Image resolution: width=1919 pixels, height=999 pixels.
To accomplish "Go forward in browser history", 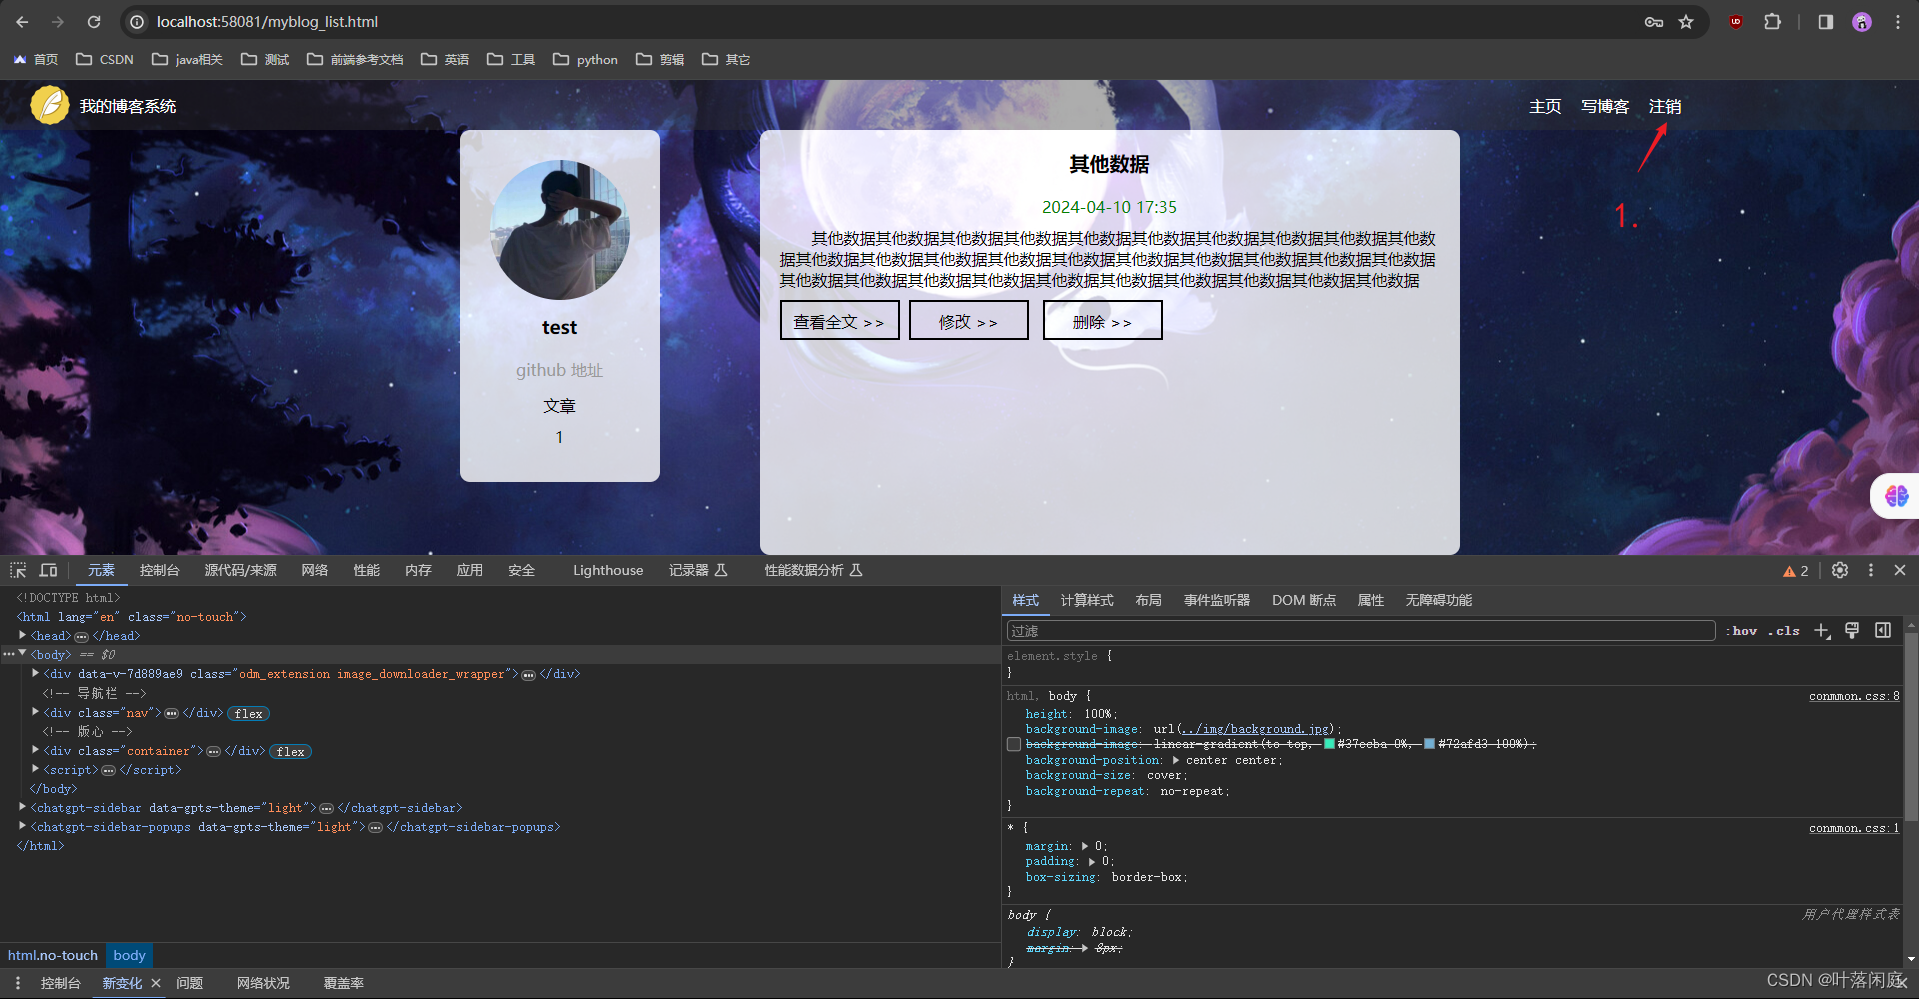I will point(58,22).
